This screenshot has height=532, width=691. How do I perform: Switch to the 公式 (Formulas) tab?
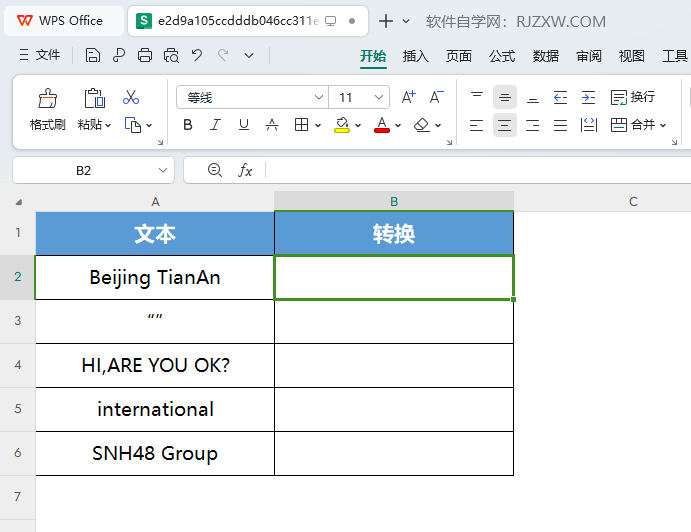point(502,56)
